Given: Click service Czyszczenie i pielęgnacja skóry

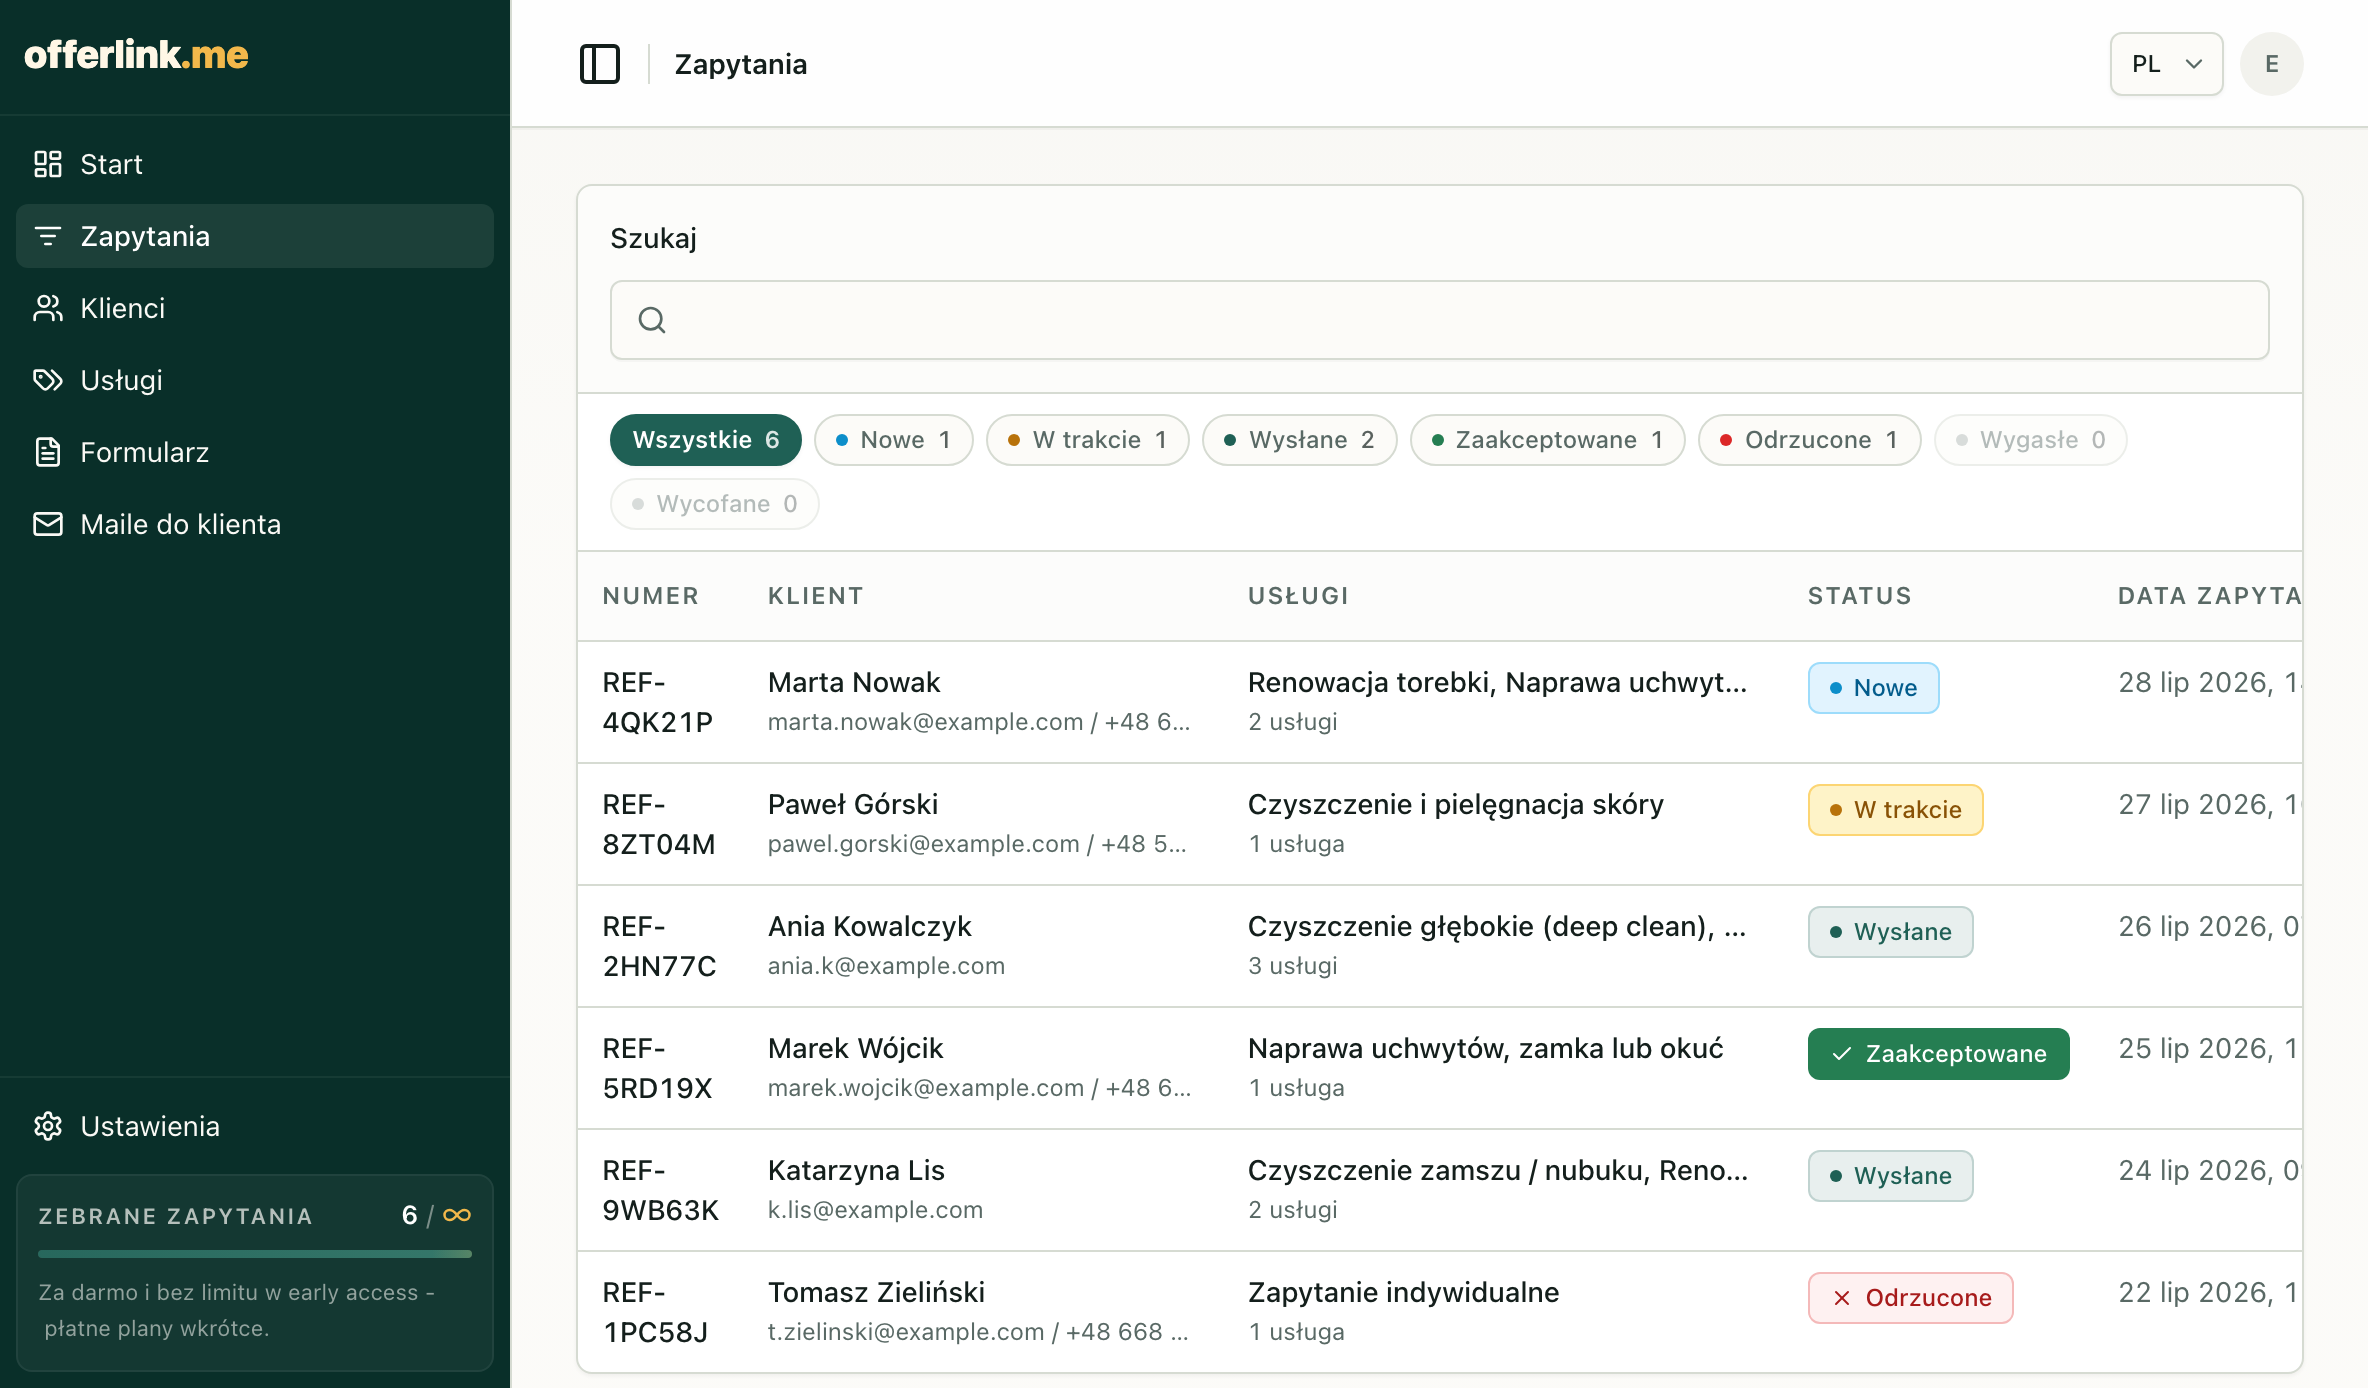Looking at the screenshot, I should [x=1456, y=804].
